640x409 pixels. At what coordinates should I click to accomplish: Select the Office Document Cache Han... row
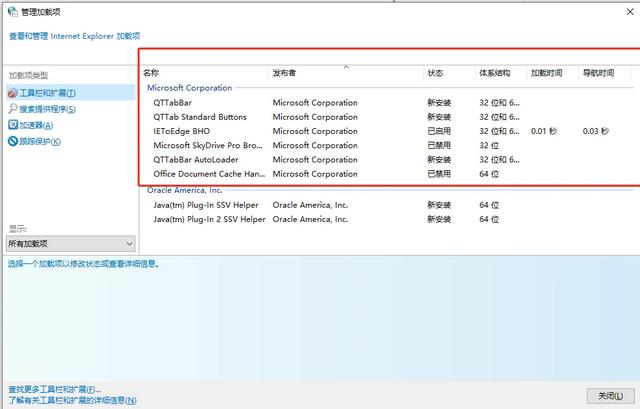(388, 174)
